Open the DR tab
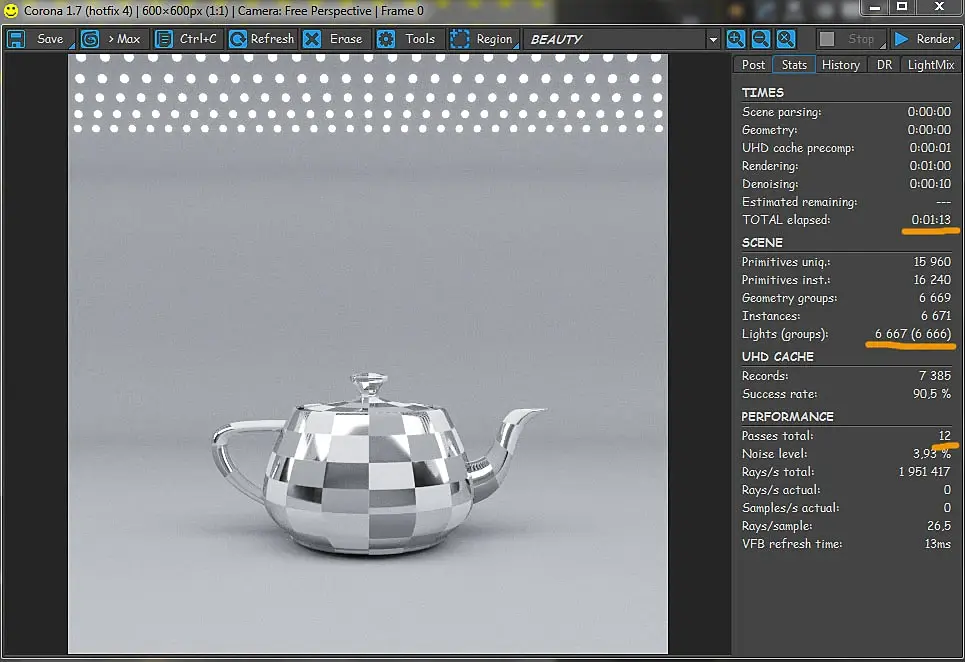This screenshot has height=662, width=965. (x=884, y=65)
